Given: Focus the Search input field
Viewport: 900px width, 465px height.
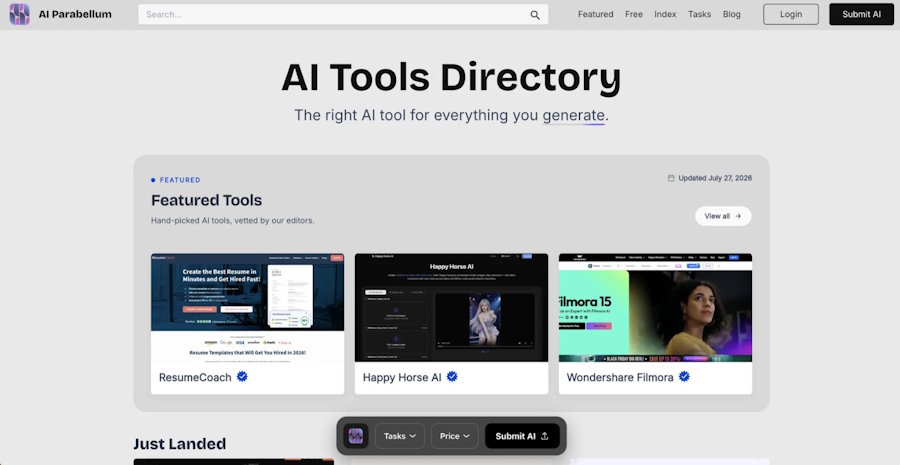Looking at the screenshot, I should coord(343,15).
